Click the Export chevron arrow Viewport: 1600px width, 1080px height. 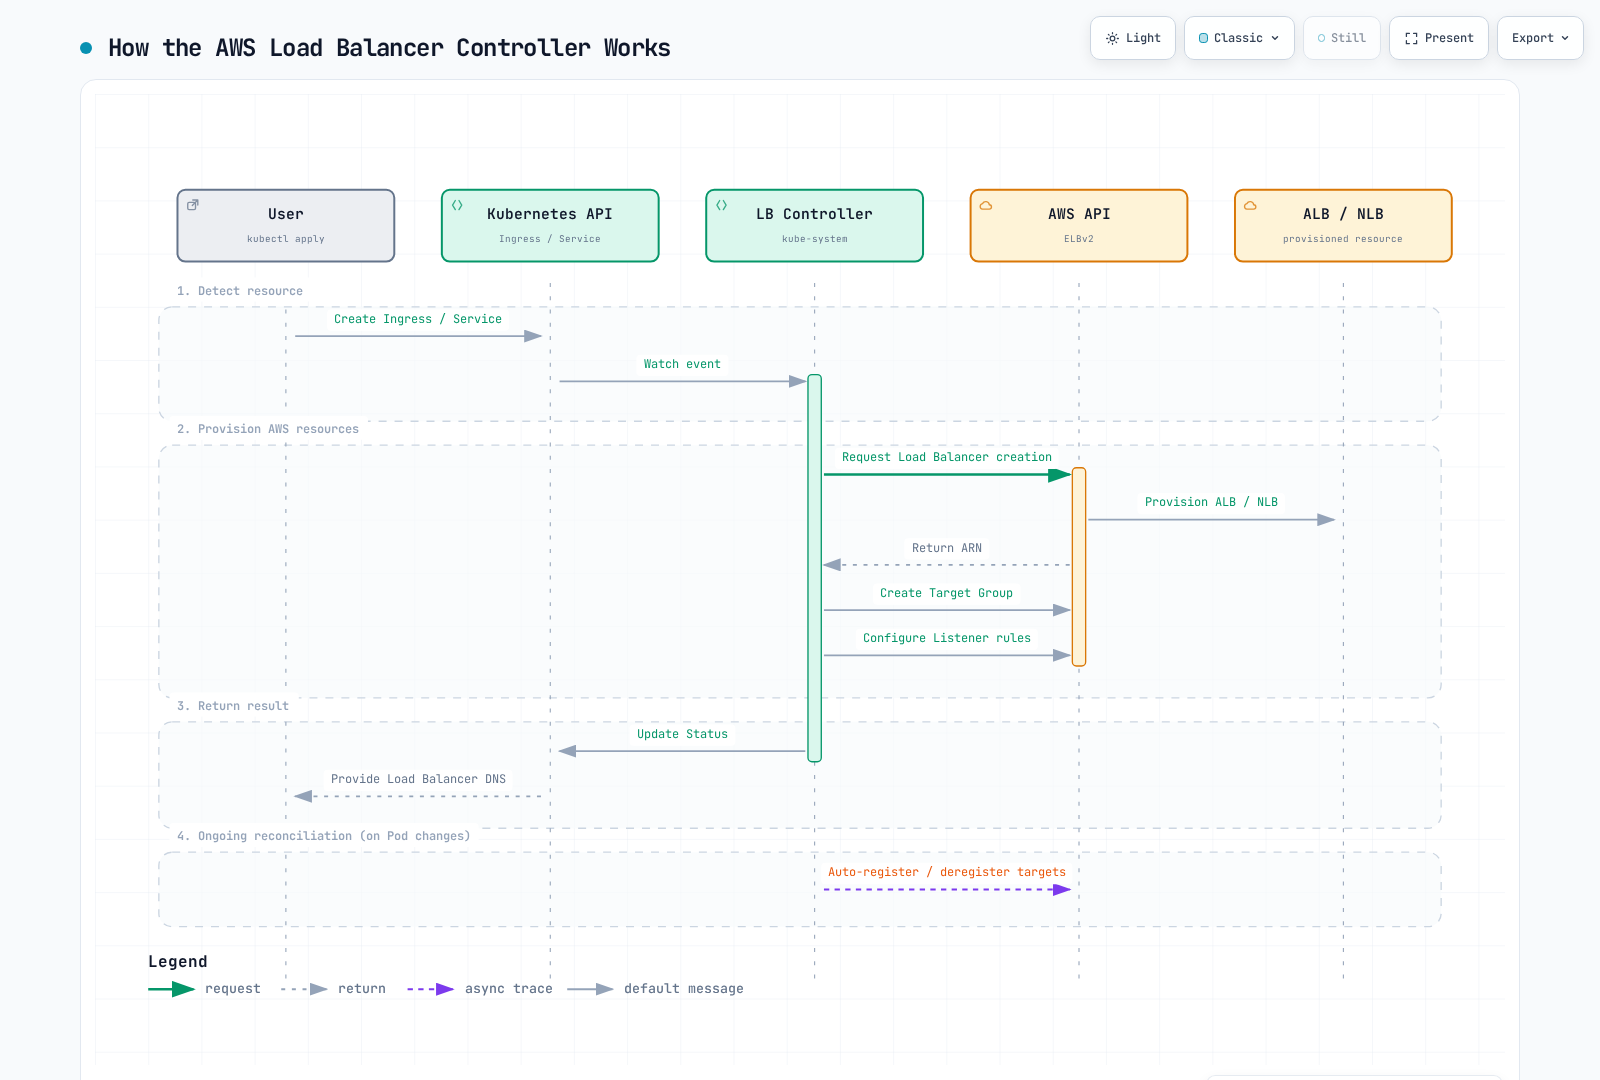point(1565,38)
